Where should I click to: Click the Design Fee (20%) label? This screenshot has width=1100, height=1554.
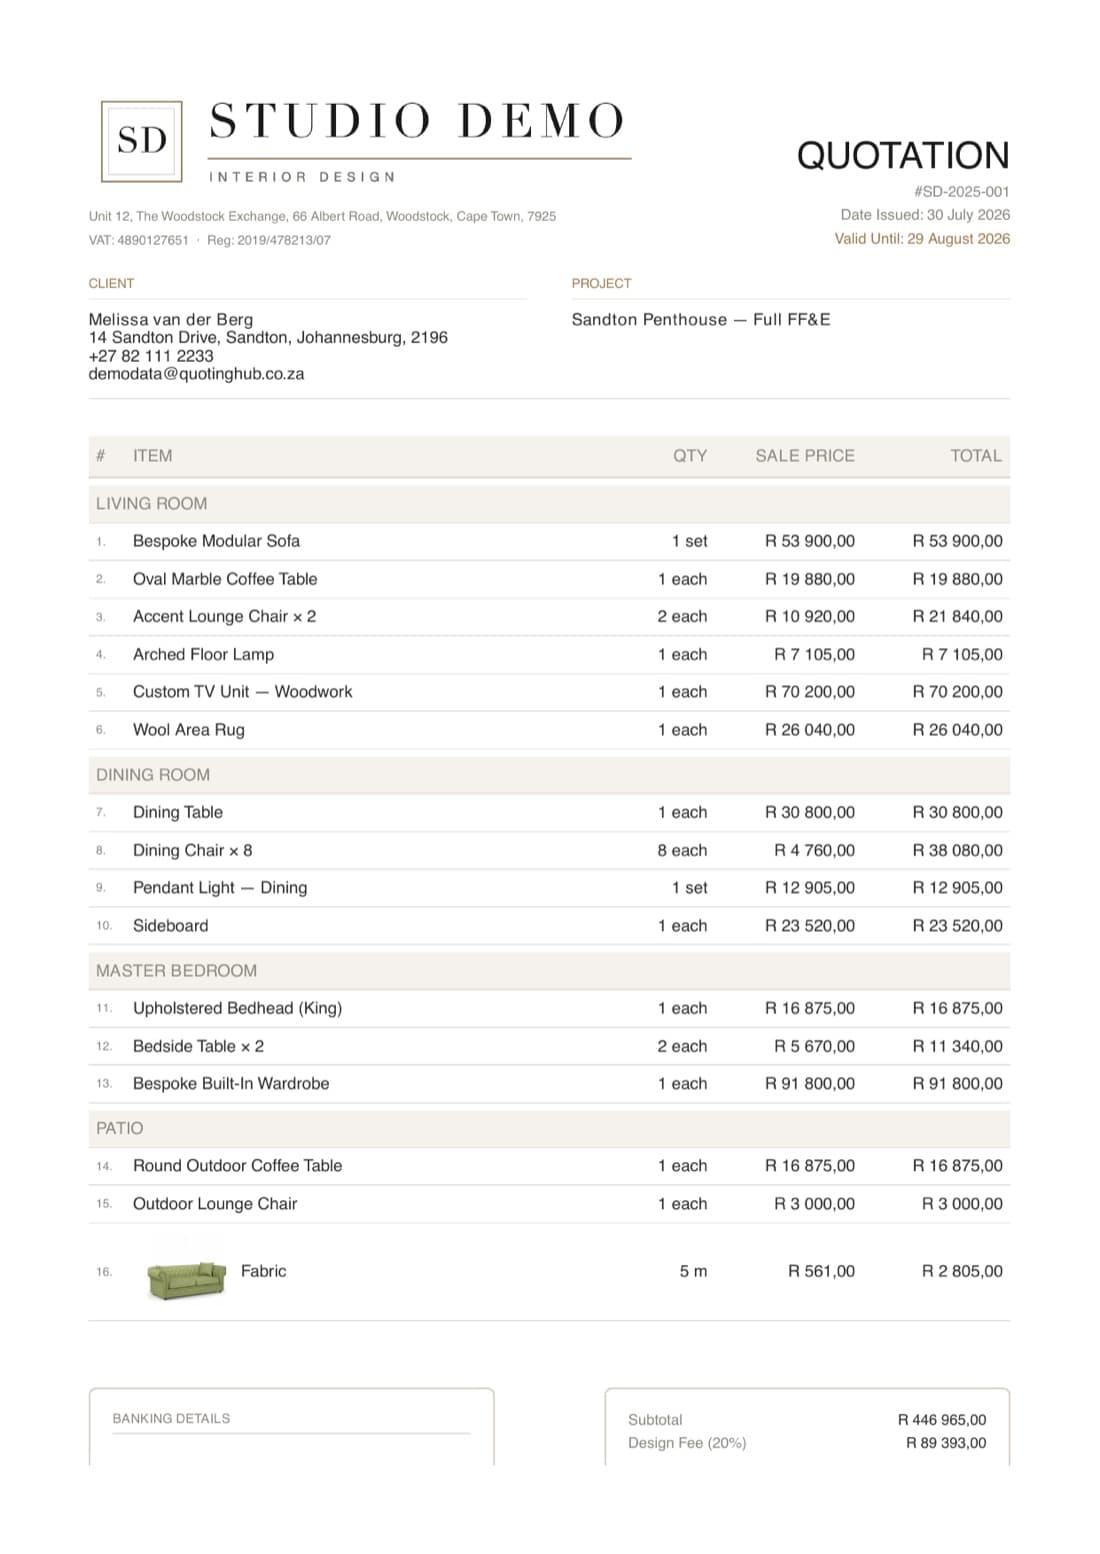coord(687,1443)
